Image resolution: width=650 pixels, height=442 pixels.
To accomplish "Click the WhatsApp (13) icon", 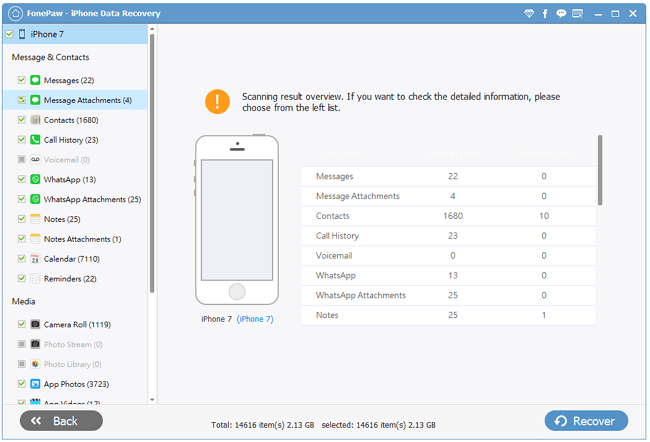I will [x=35, y=179].
